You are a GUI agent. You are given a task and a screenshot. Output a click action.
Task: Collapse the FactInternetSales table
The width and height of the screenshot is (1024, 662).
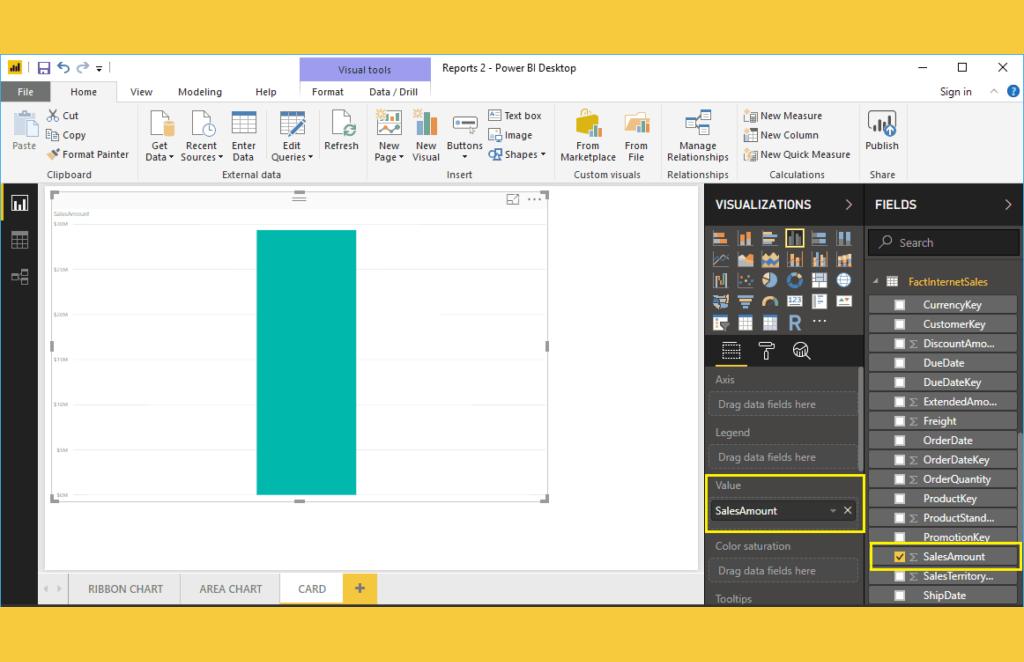(x=876, y=281)
